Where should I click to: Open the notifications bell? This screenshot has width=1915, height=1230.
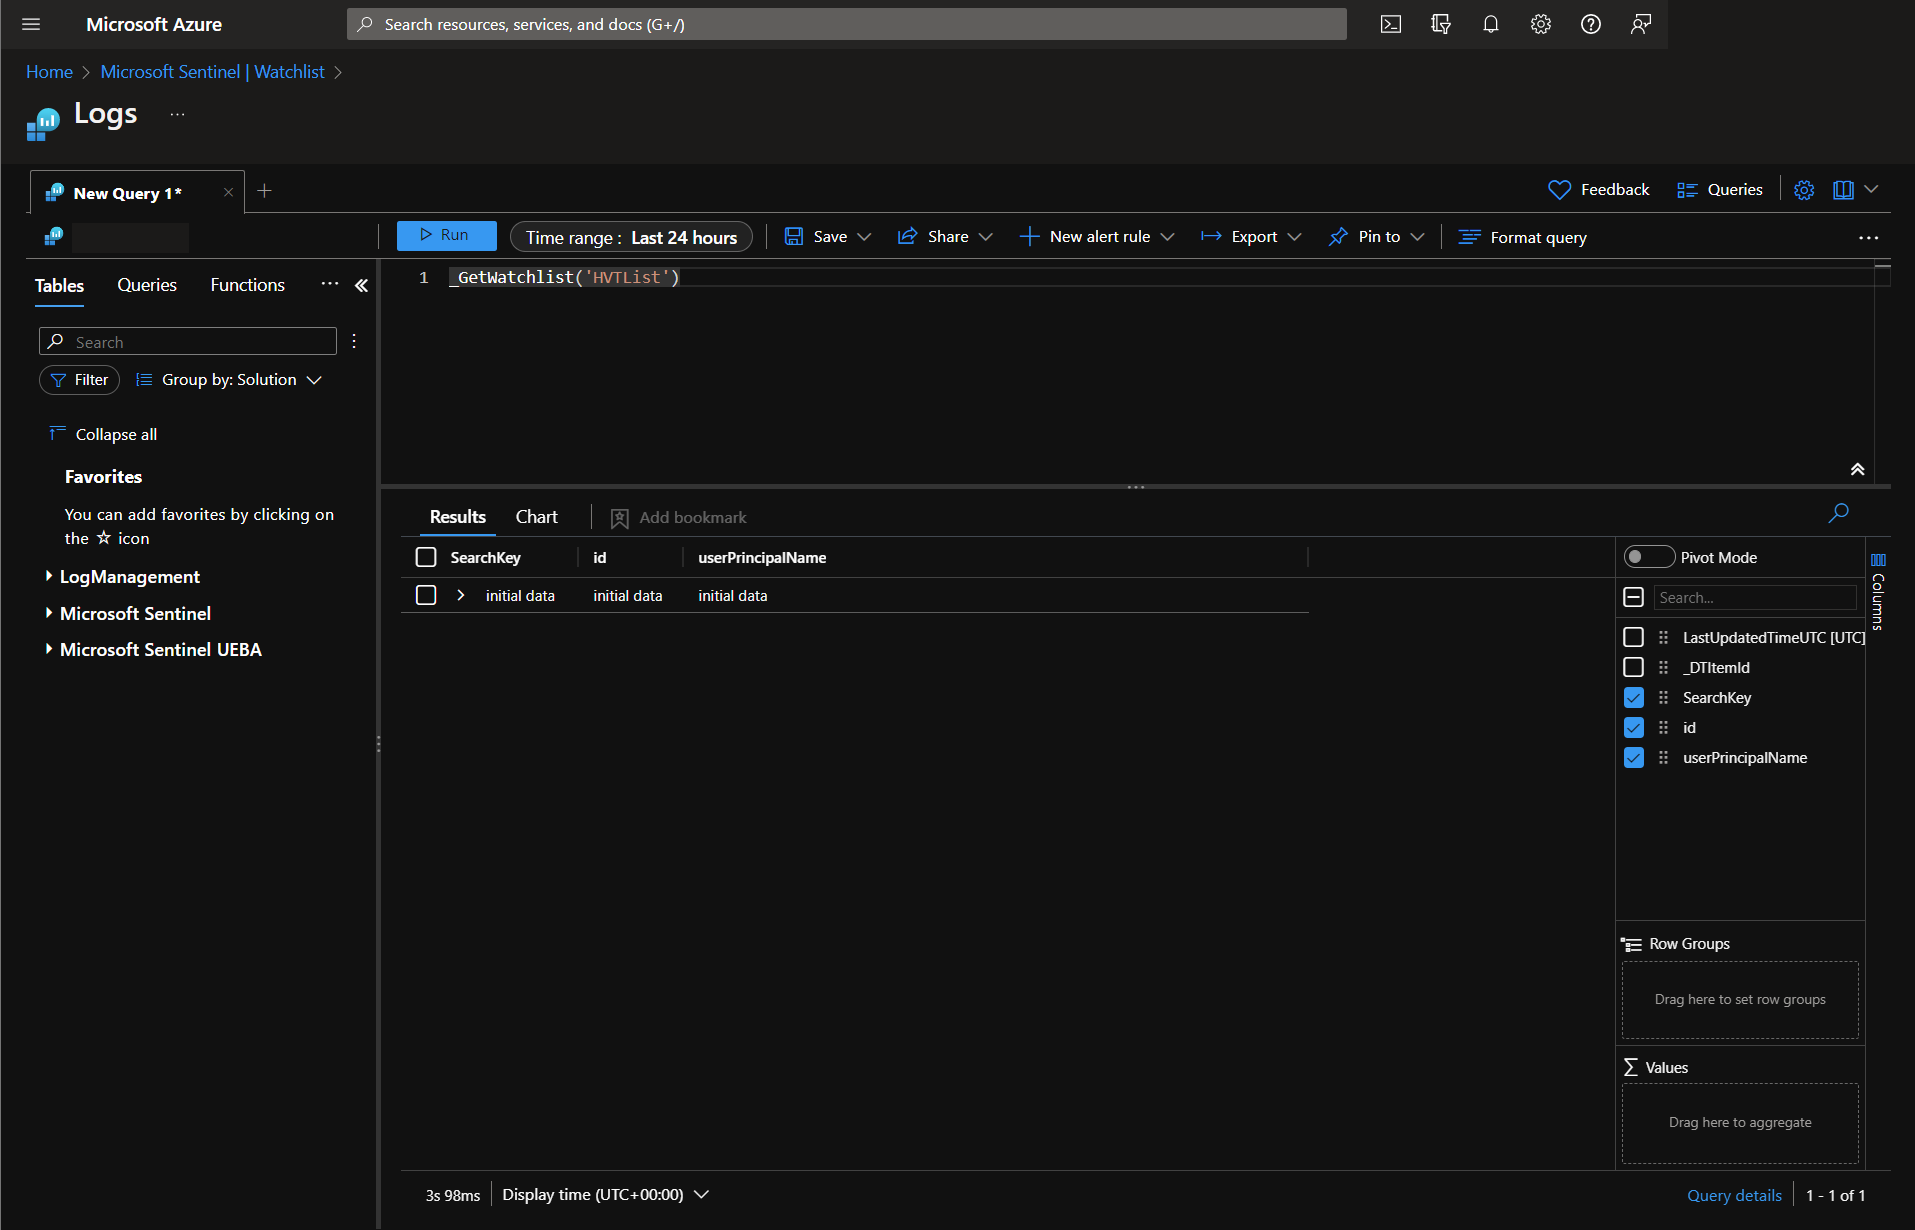pos(1491,24)
